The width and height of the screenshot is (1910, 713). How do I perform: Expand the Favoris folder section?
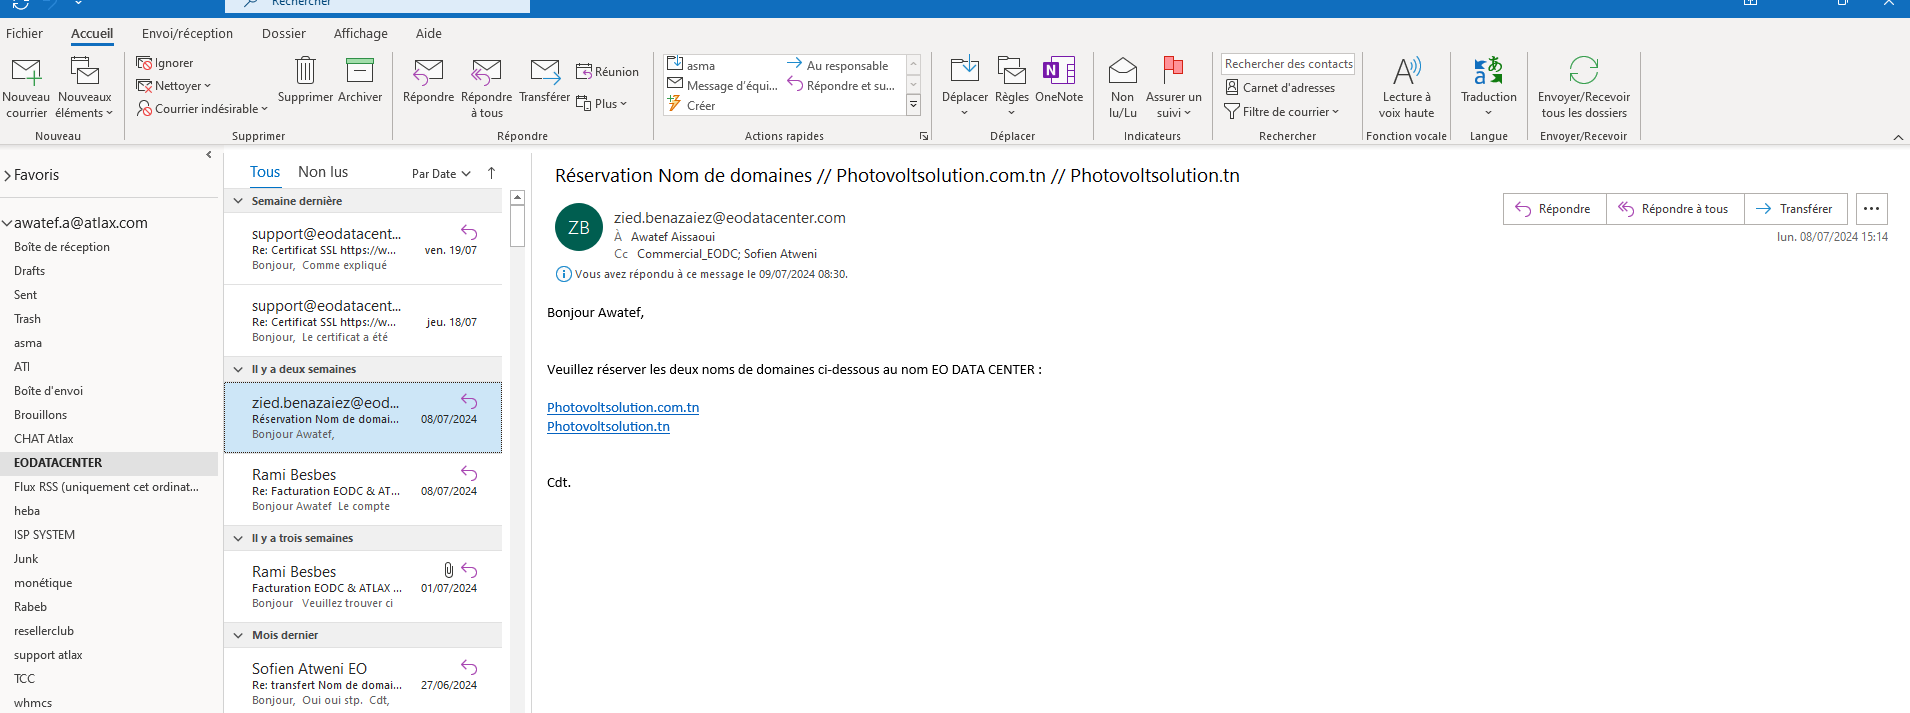coord(8,175)
